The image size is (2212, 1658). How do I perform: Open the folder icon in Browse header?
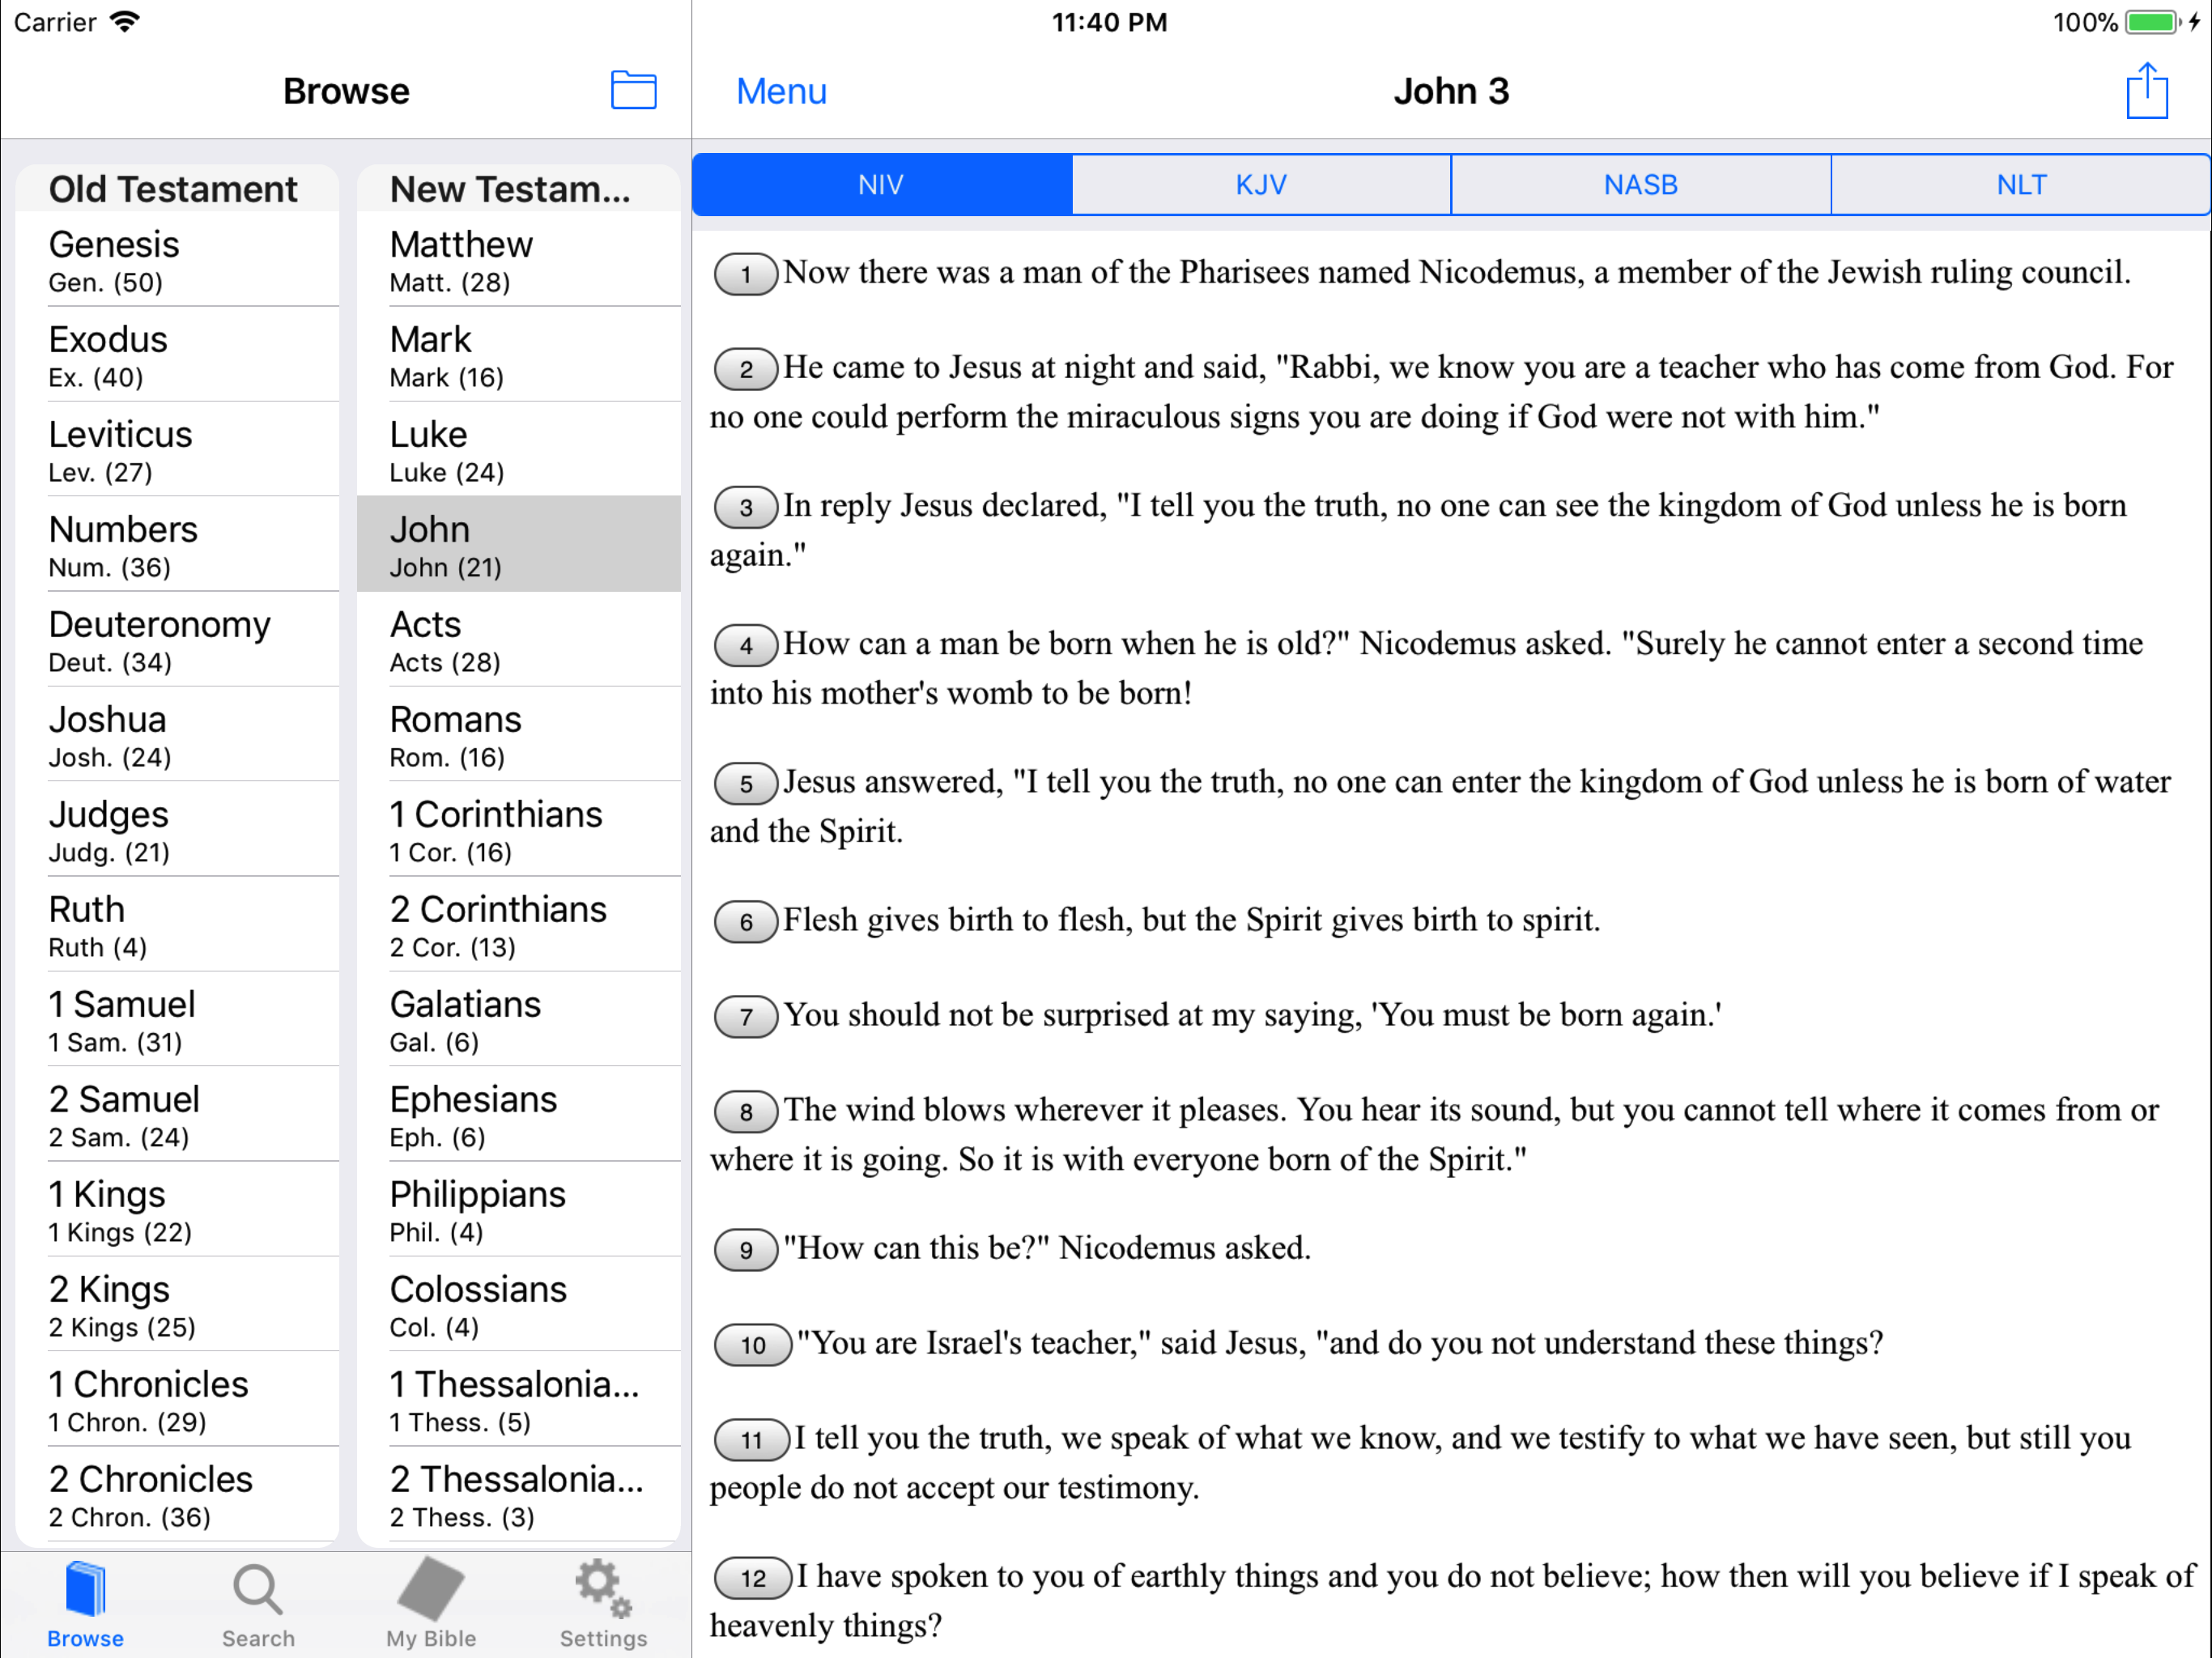tap(633, 90)
